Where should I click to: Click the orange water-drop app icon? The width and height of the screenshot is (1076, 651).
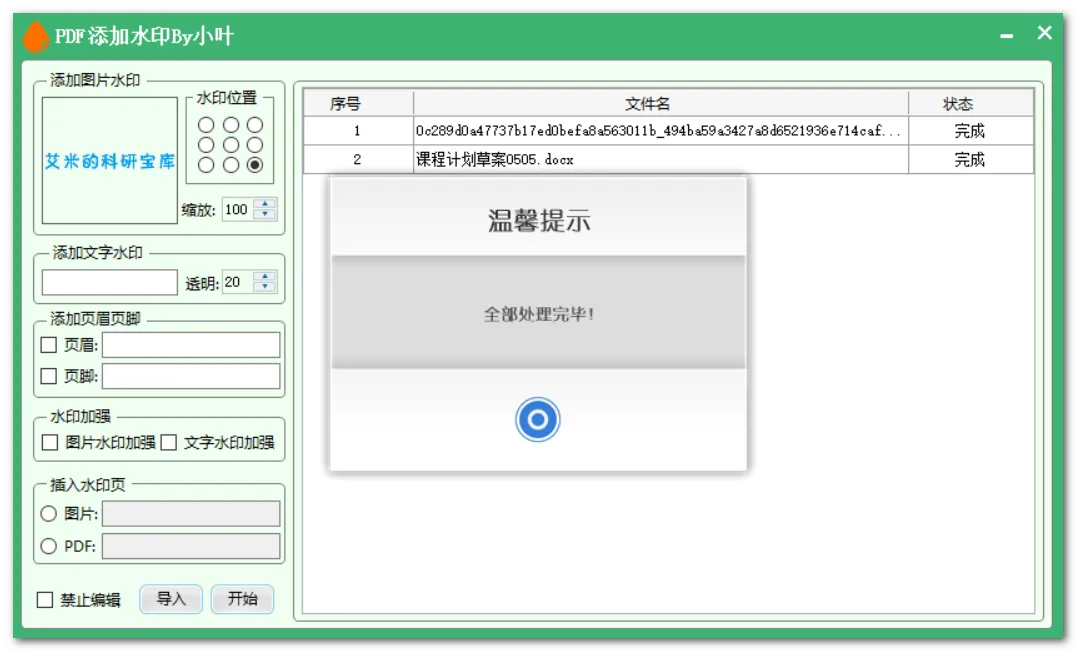[36, 36]
